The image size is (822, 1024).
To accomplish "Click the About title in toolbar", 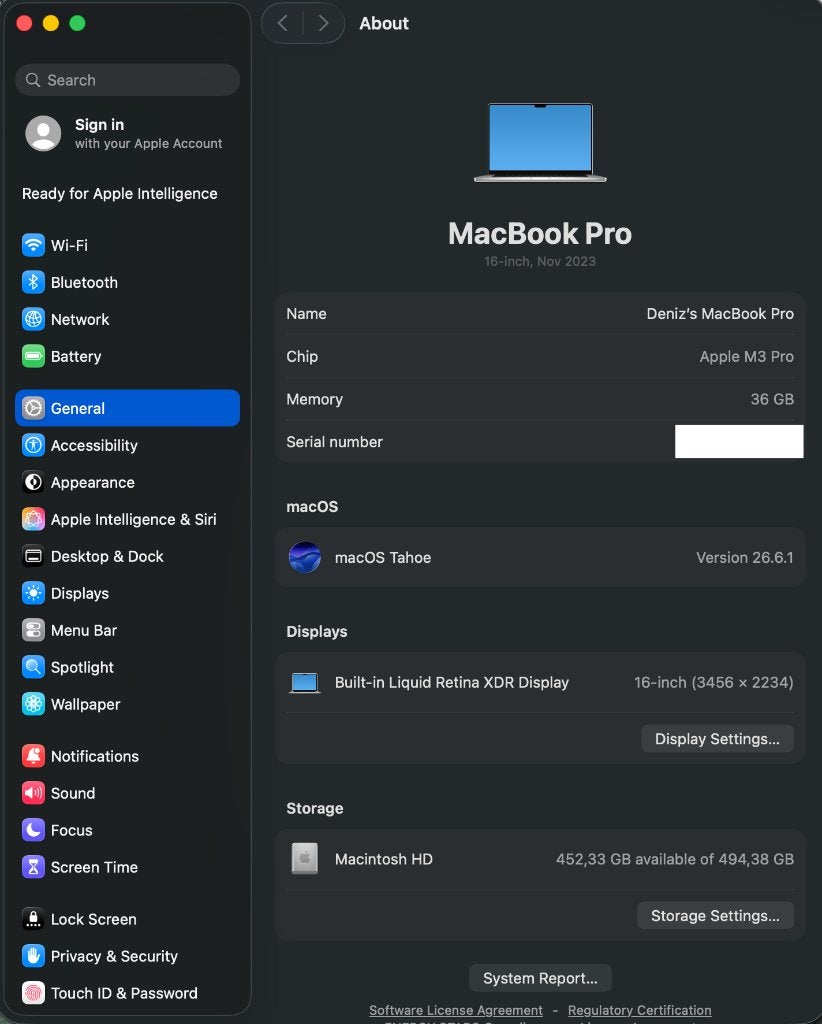I will [384, 24].
